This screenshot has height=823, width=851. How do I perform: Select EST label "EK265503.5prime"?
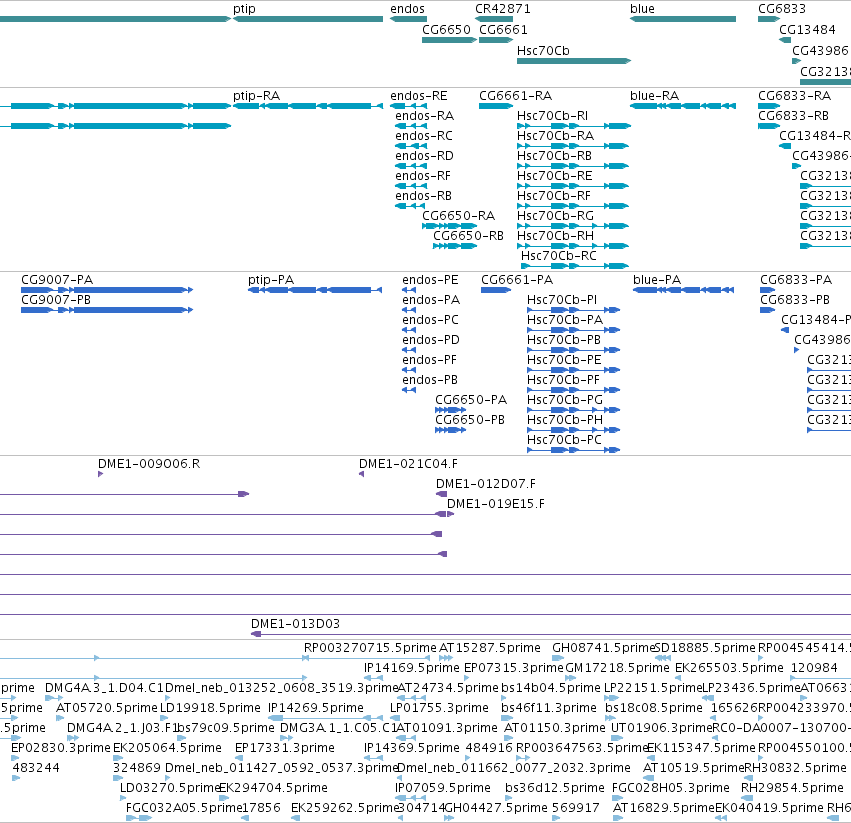coord(729,668)
